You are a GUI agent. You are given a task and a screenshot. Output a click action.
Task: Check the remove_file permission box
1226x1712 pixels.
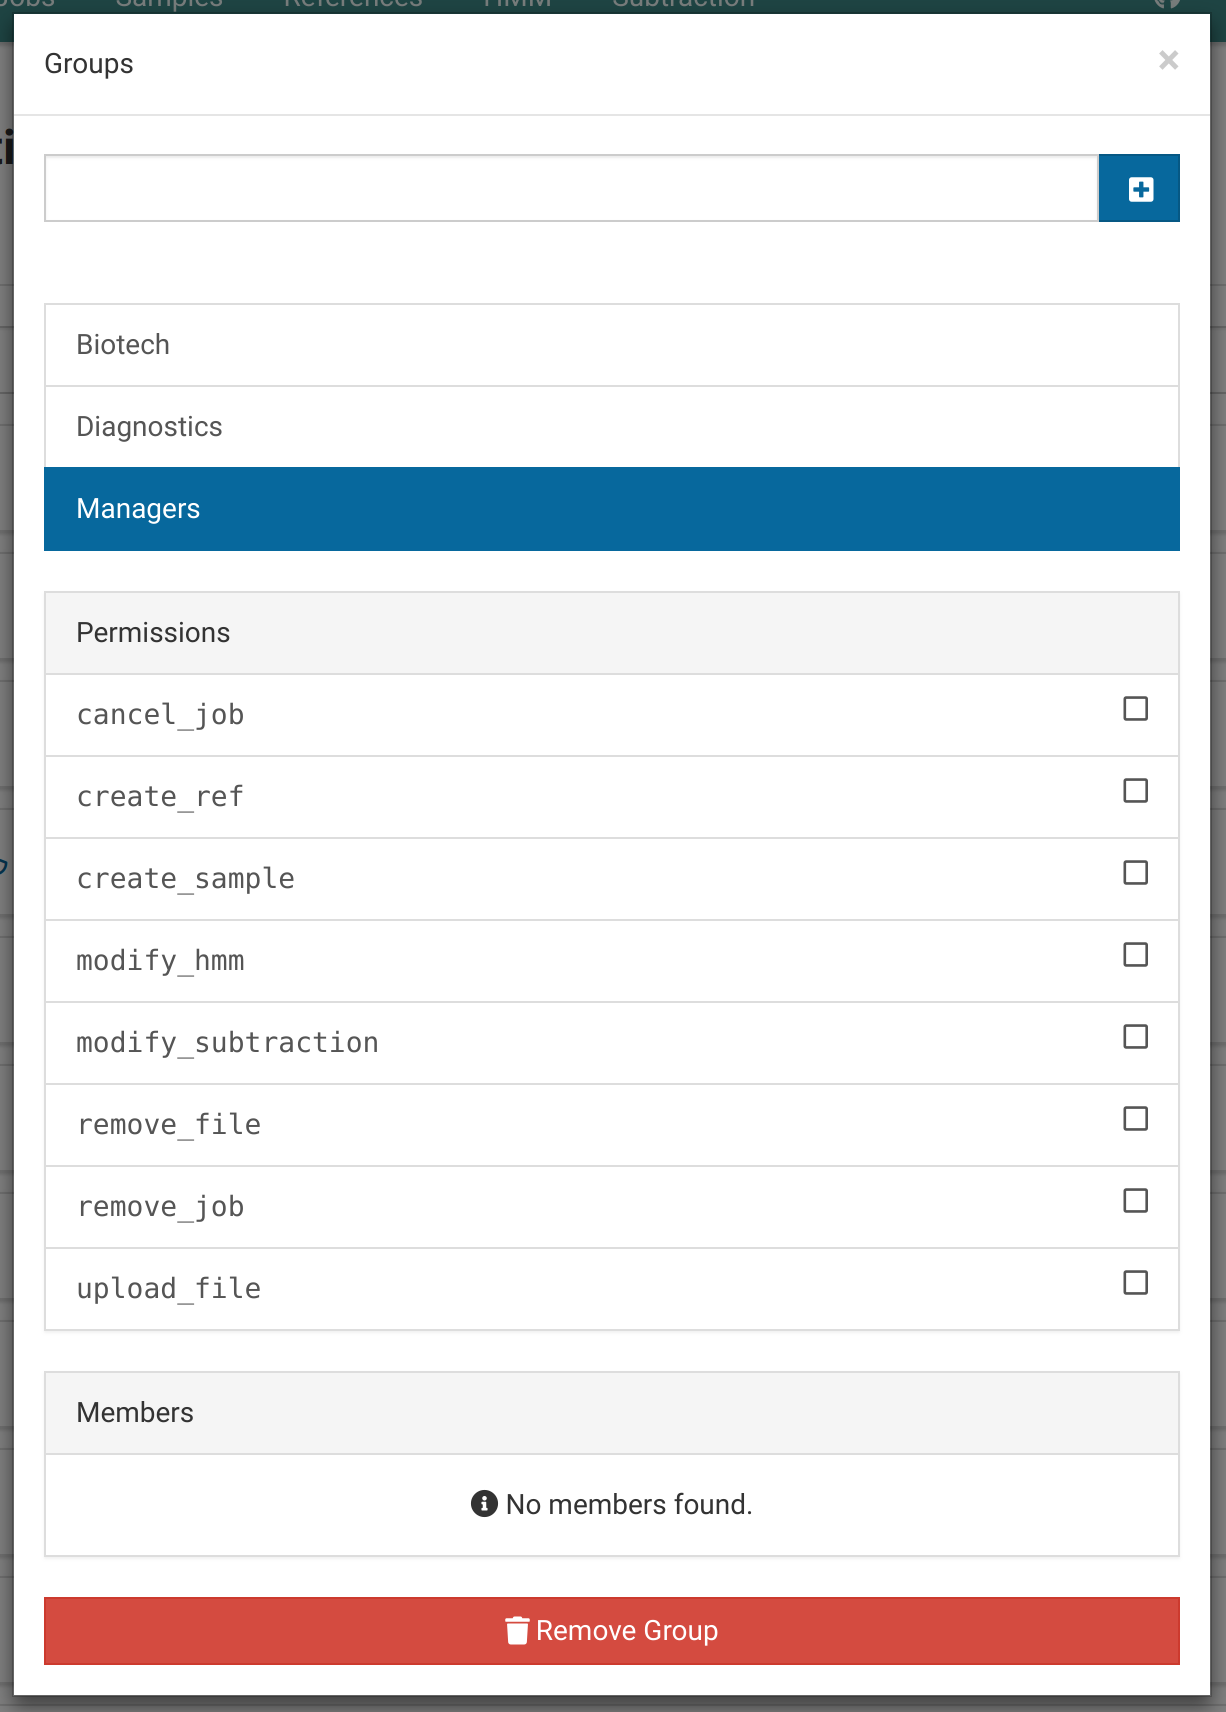coord(1134,1119)
